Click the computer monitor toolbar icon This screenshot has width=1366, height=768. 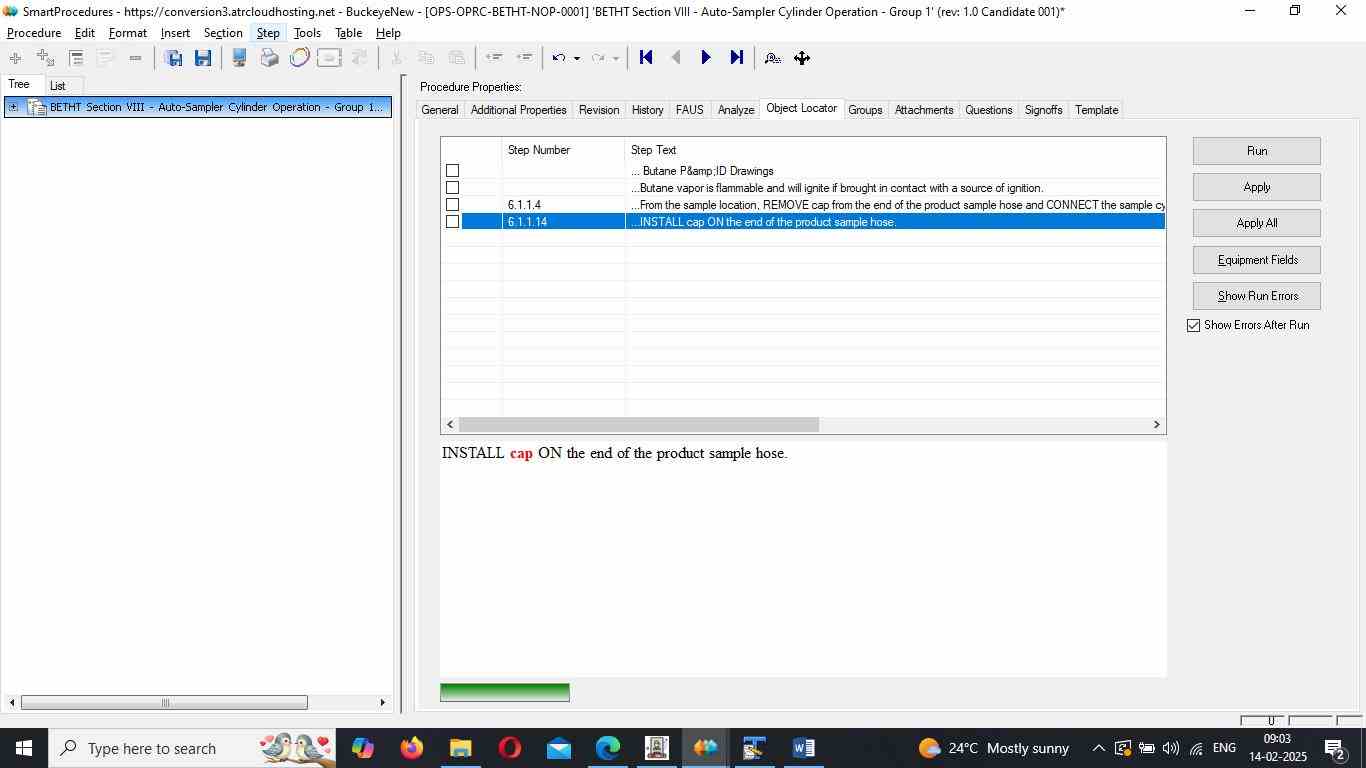[239, 58]
